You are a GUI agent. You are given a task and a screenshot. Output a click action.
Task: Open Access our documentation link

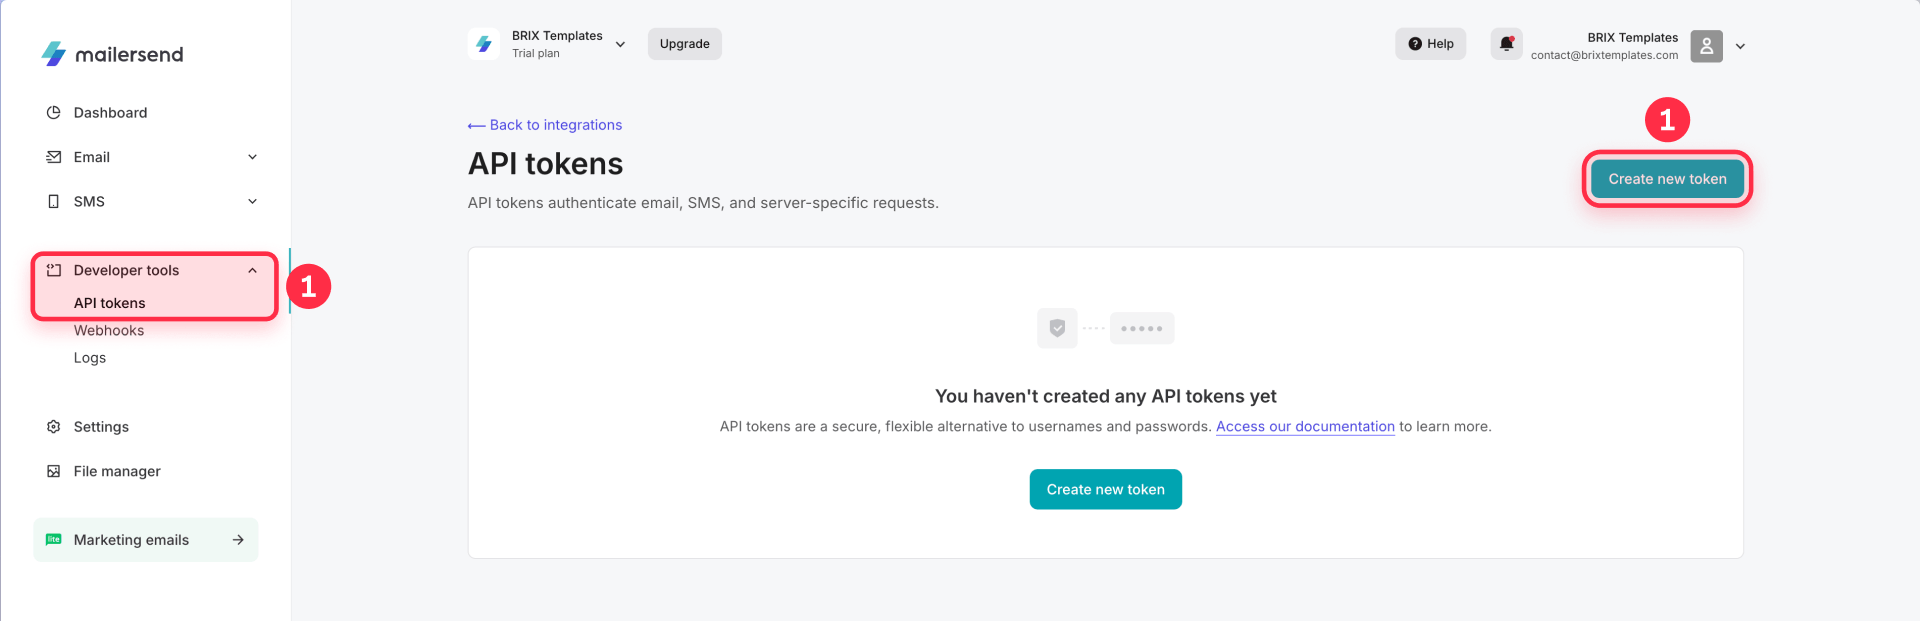[x=1305, y=427]
